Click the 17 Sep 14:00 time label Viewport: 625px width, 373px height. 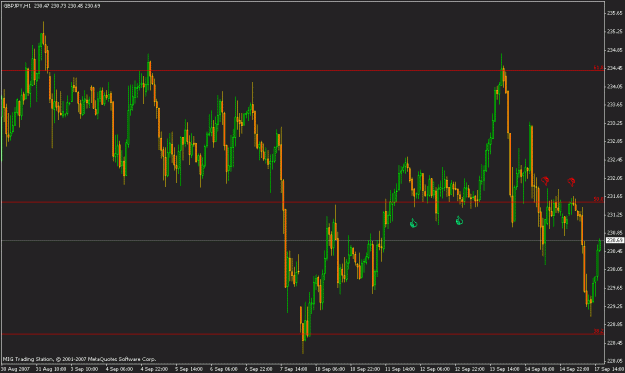point(609,369)
